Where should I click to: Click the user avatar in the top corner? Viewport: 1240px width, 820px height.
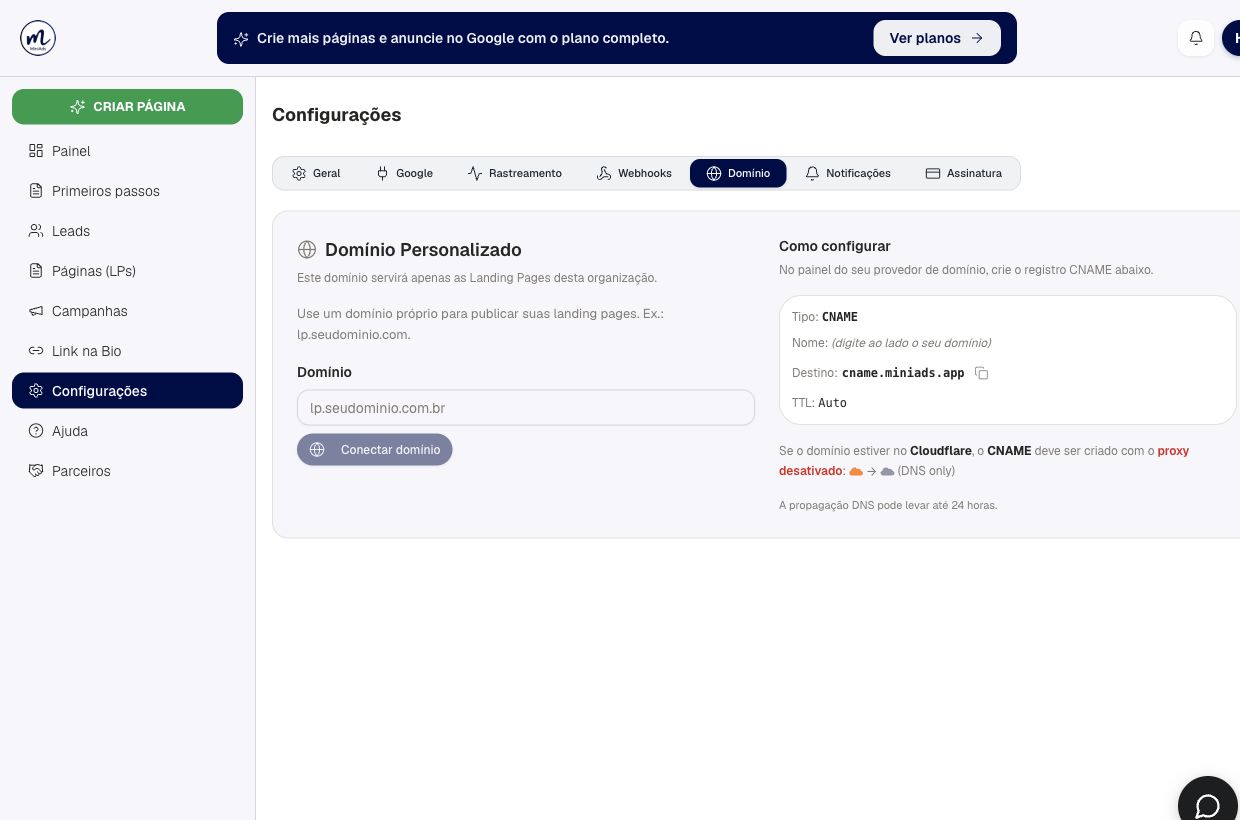pos(1231,38)
